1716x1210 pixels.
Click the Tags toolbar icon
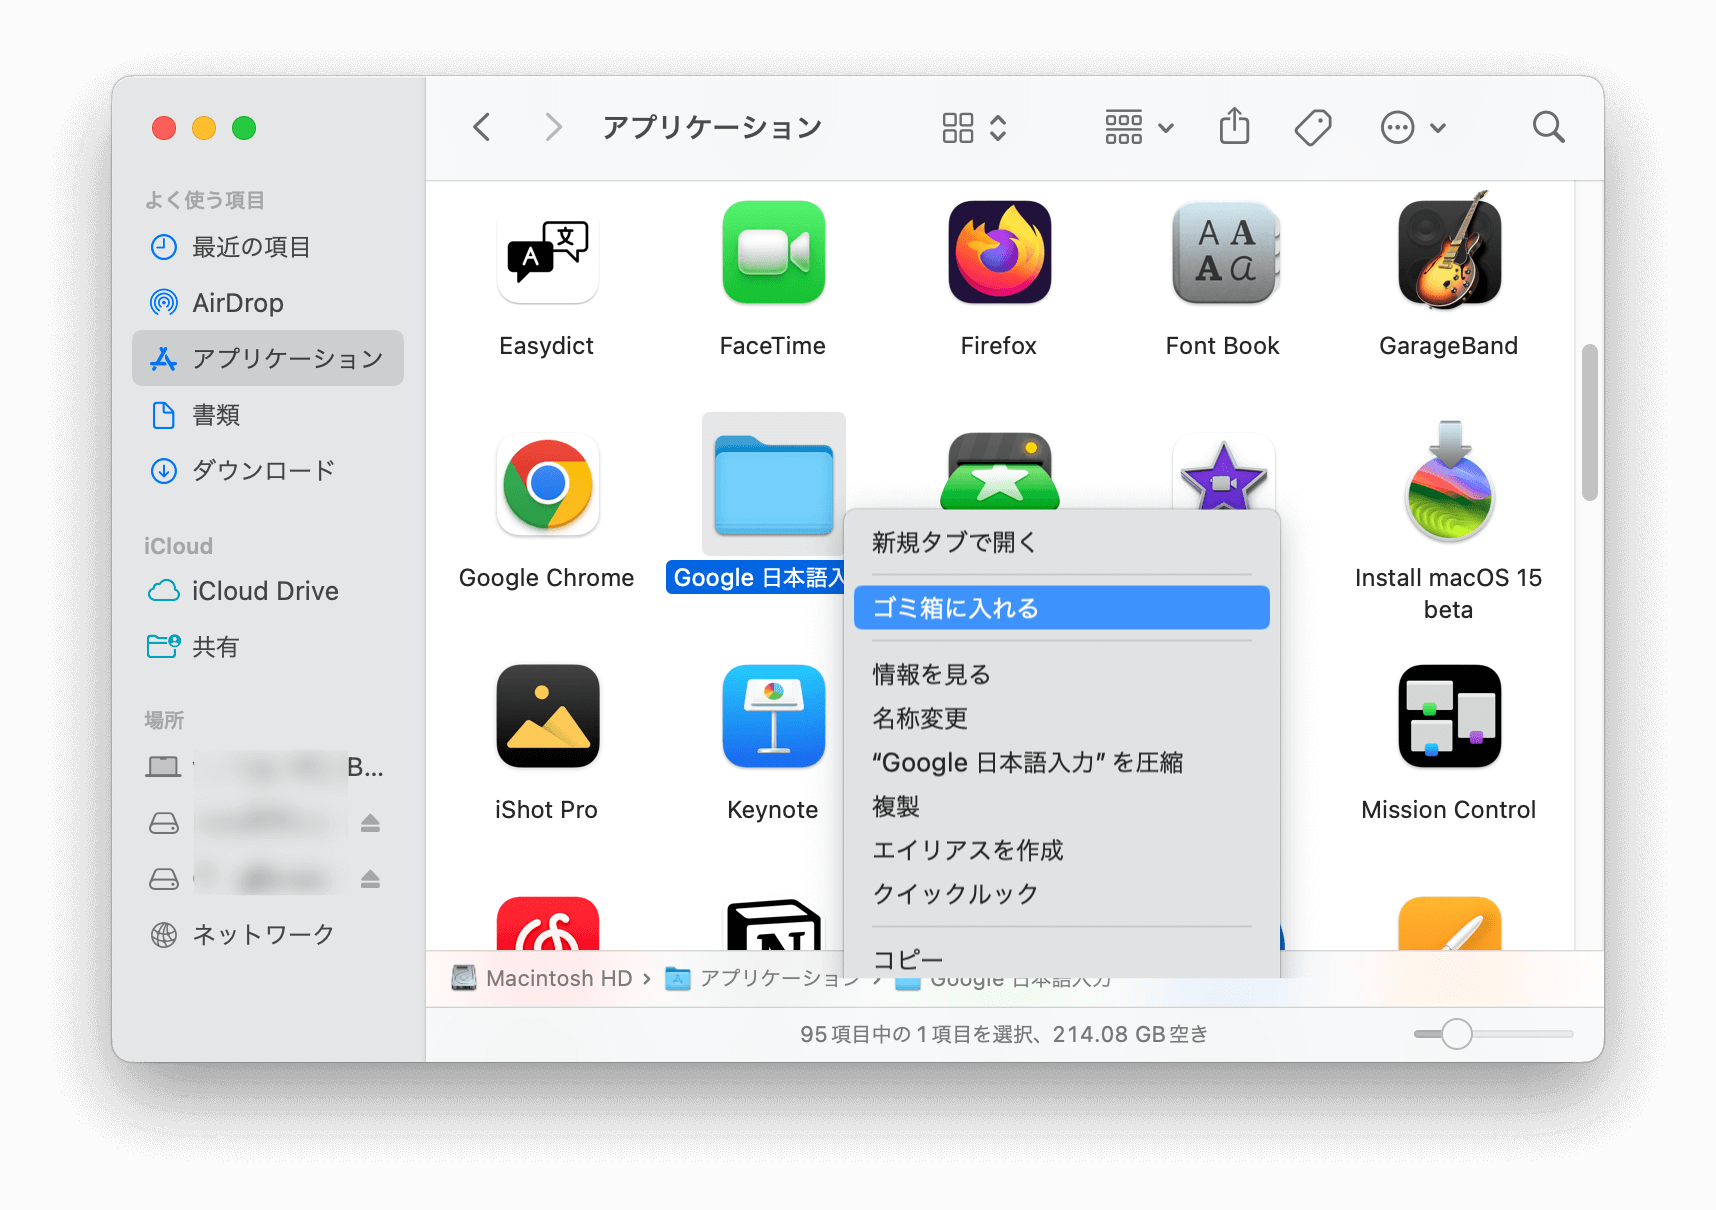click(1312, 127)
